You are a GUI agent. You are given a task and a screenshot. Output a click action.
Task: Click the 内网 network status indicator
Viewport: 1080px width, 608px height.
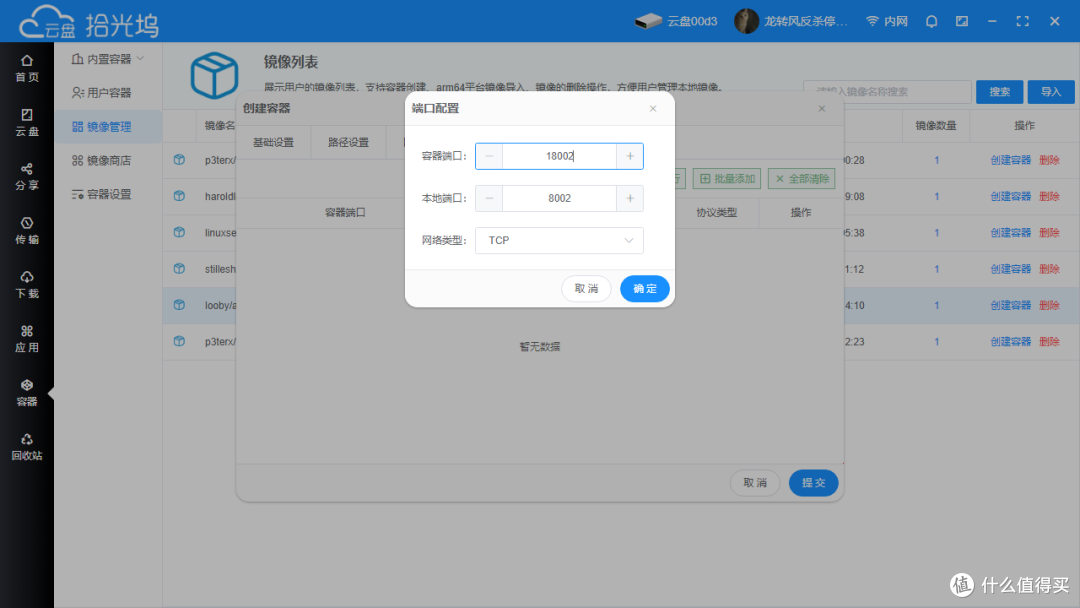tap(886, 21)
